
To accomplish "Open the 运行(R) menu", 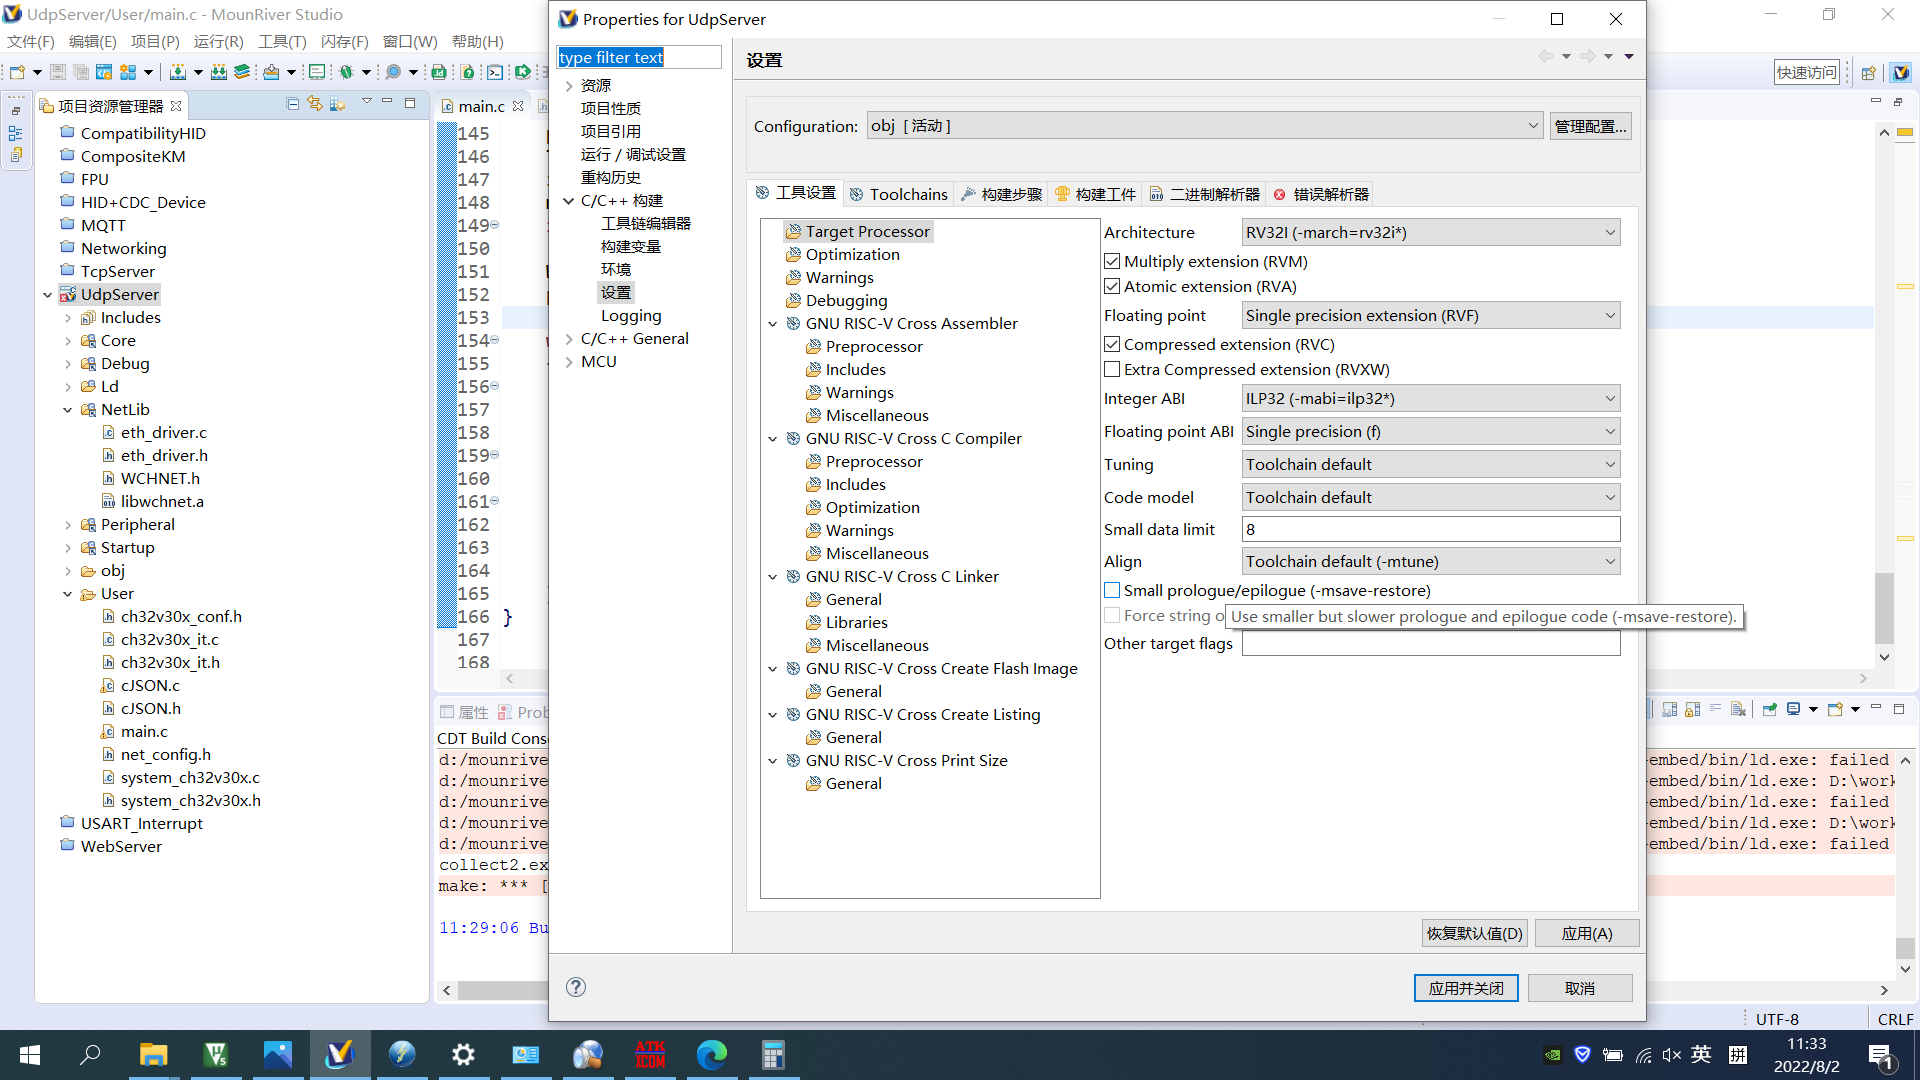I will [x=218, y=41].
